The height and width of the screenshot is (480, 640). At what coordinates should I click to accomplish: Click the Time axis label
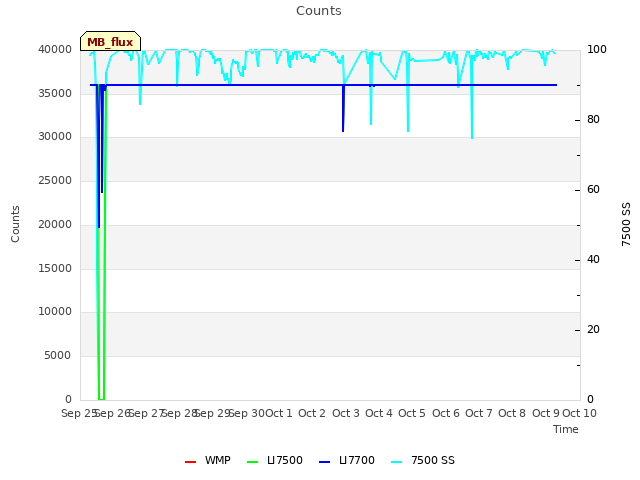566,429
